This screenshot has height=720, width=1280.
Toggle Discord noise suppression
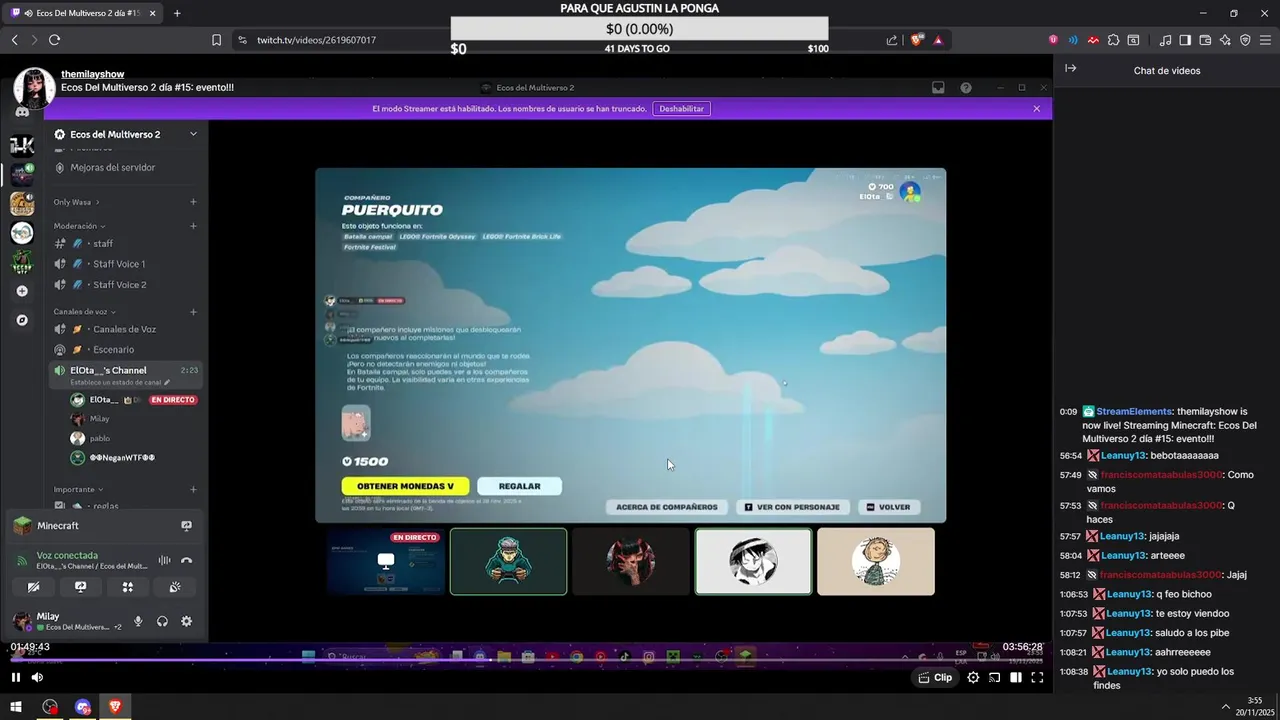(164, 561)
